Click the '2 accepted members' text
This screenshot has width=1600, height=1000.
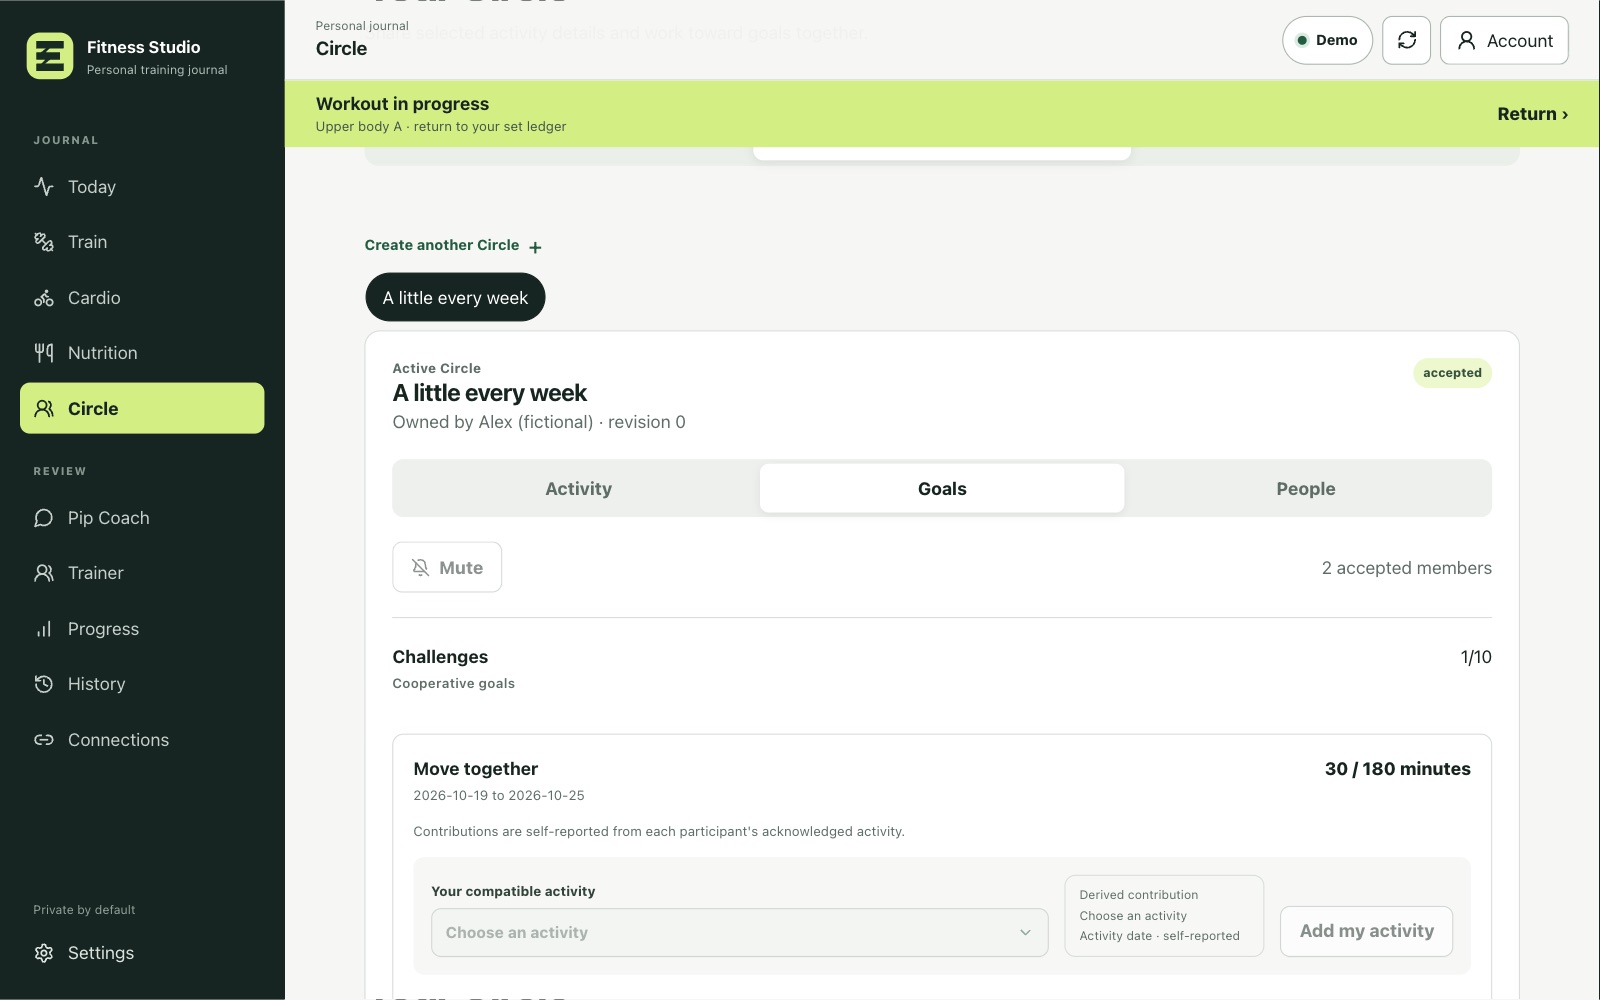[x=1406, y=568]
